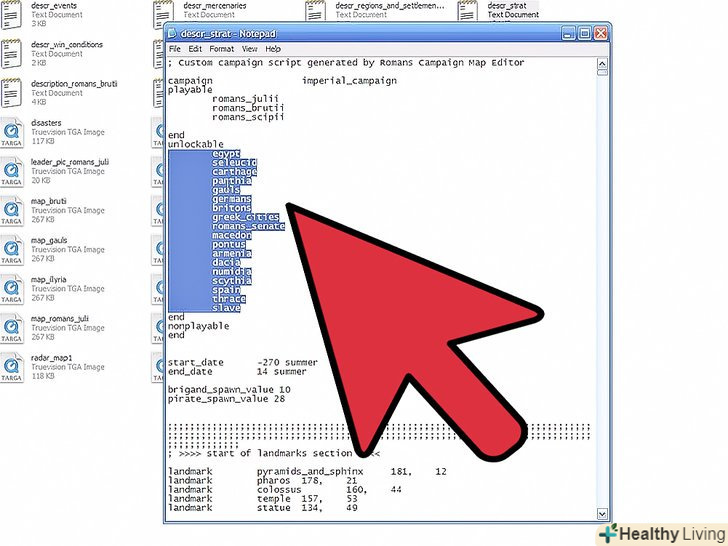Viewport: 728px width, 546px height.
Task: Click the map_romans_julii file name
Action: pos(59,318)
